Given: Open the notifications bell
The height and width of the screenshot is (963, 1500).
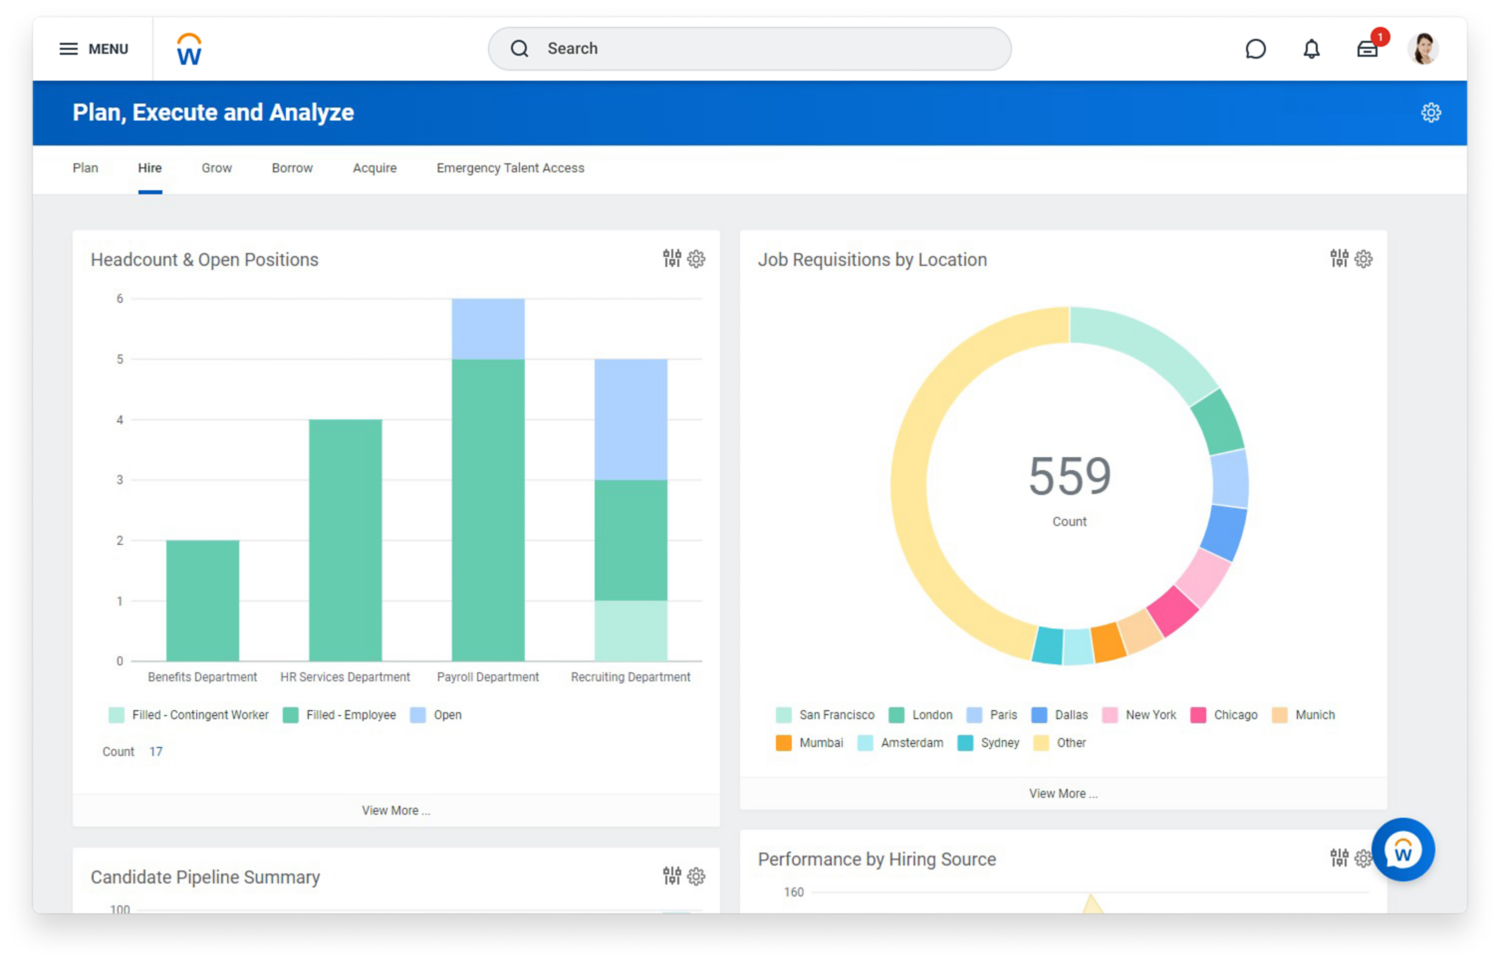Looking at the screenshot, I should [1311, 49].
